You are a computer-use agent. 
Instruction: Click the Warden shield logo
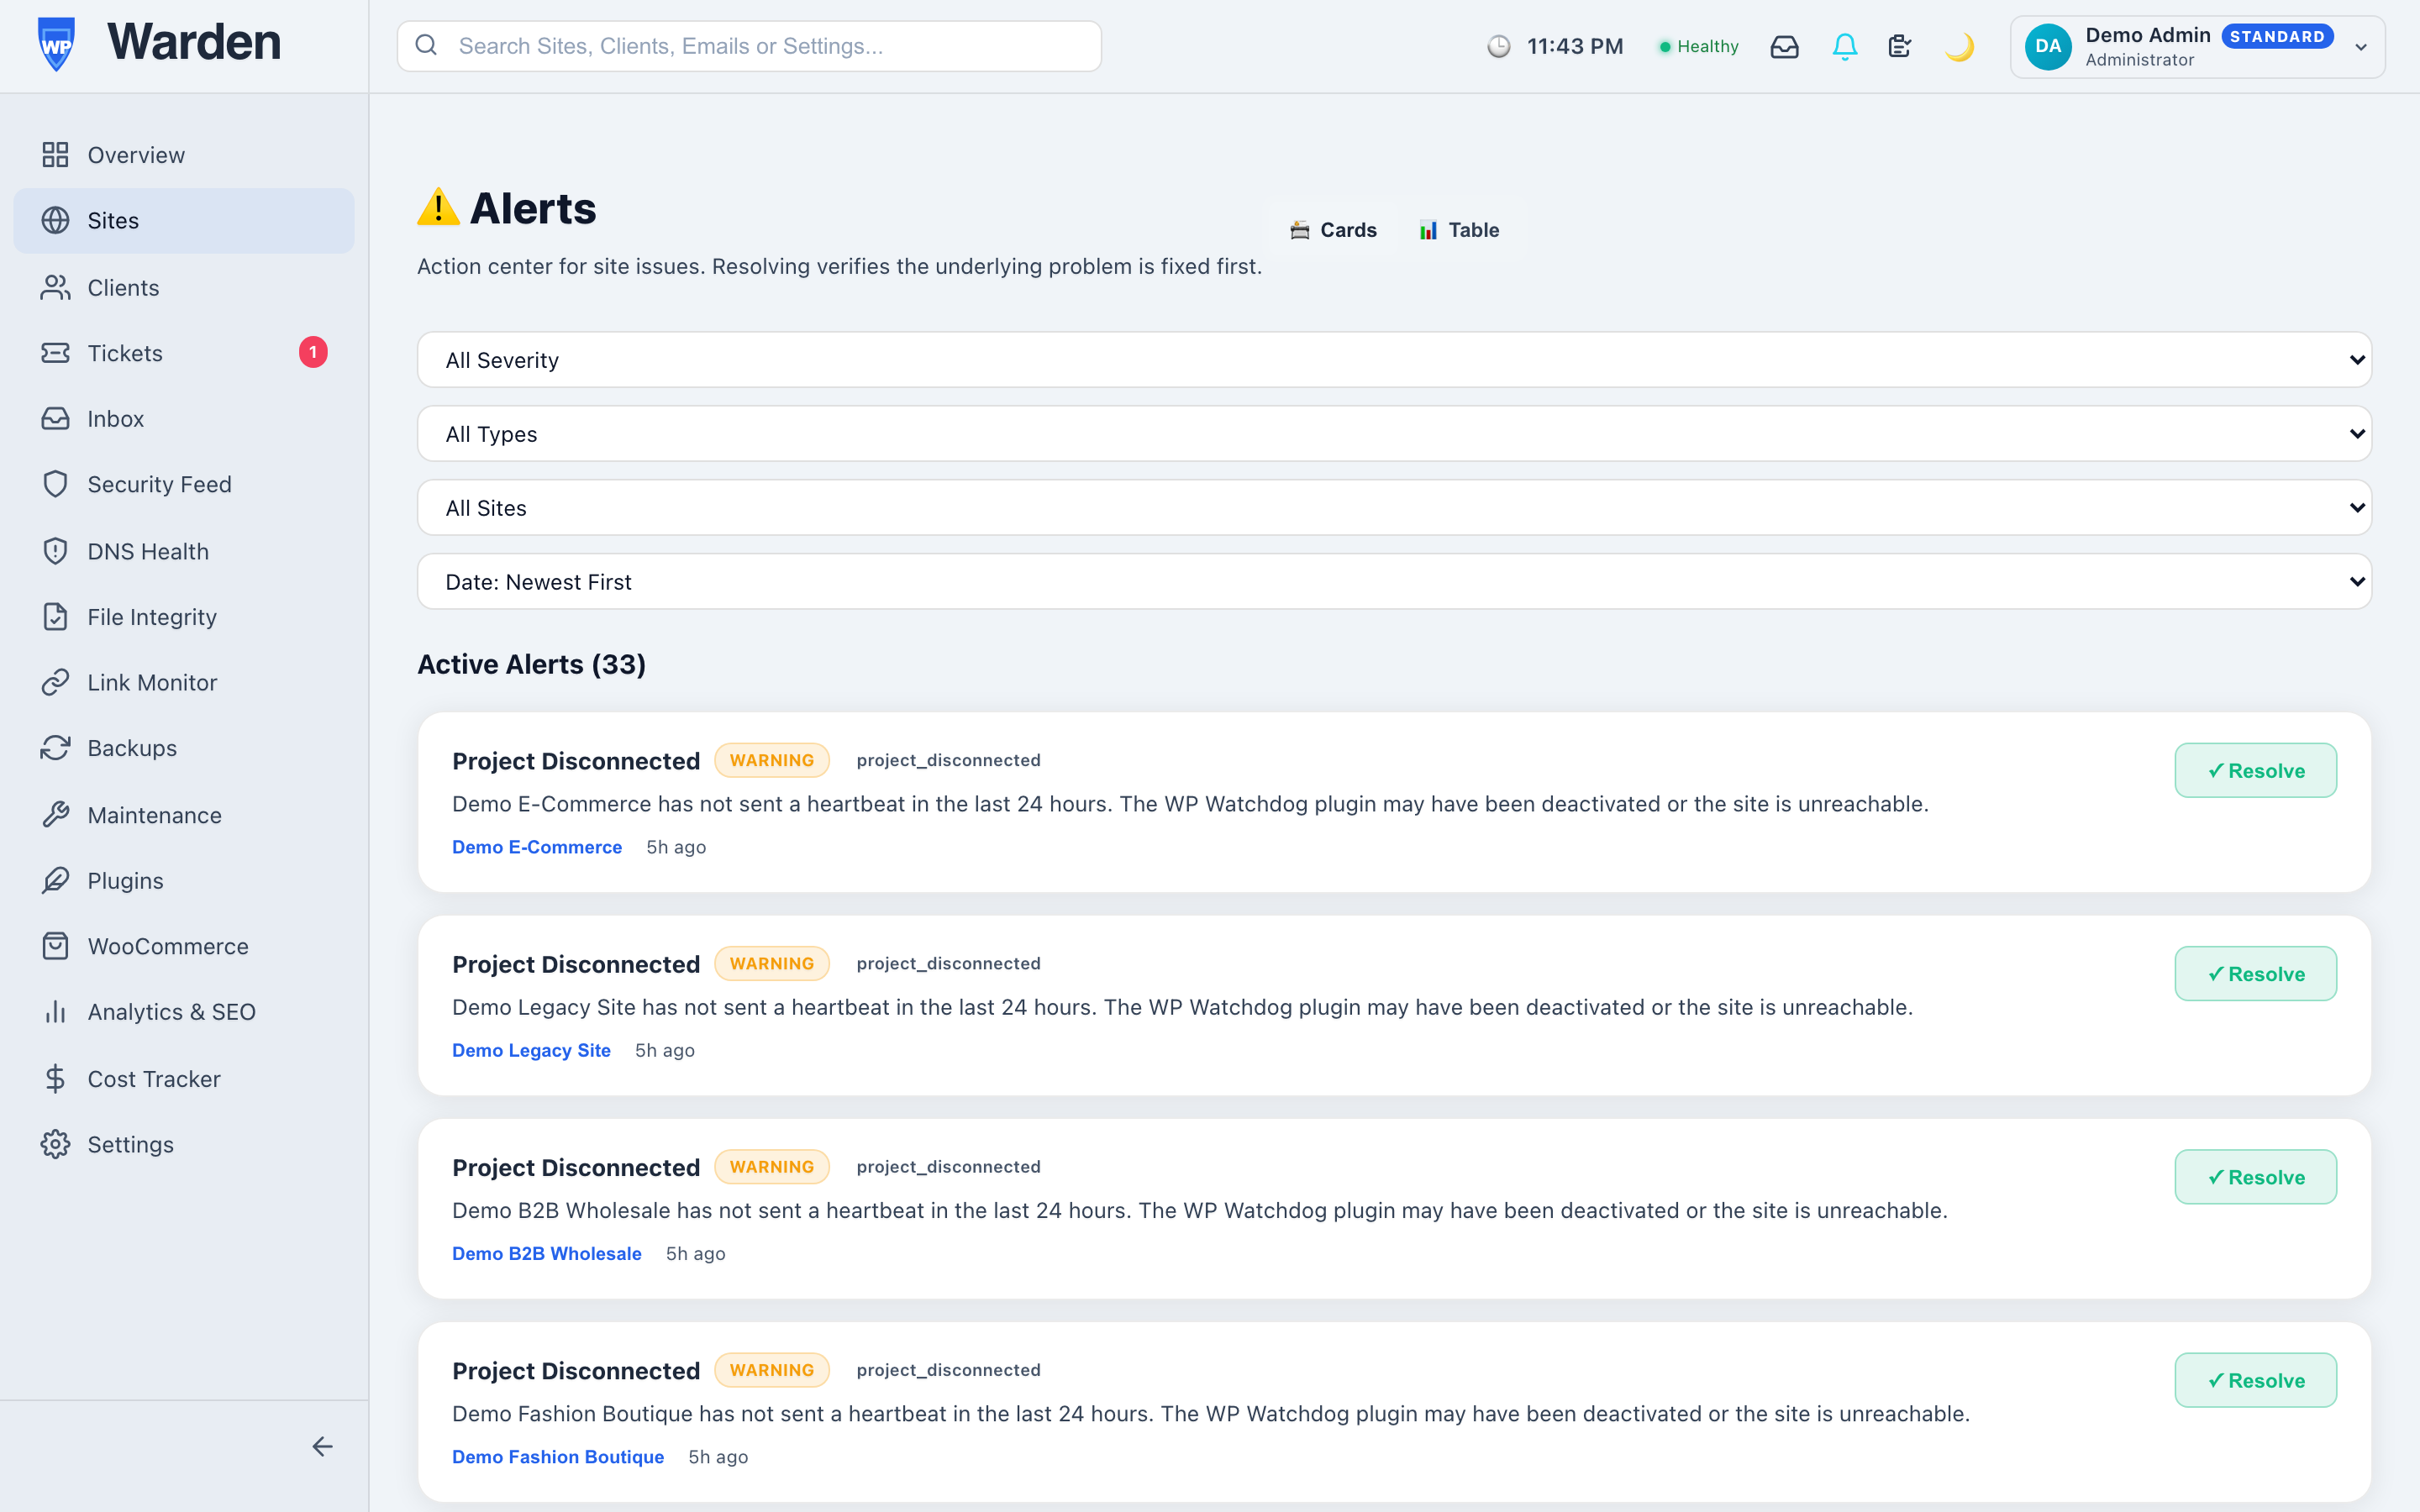click(56, 44)
